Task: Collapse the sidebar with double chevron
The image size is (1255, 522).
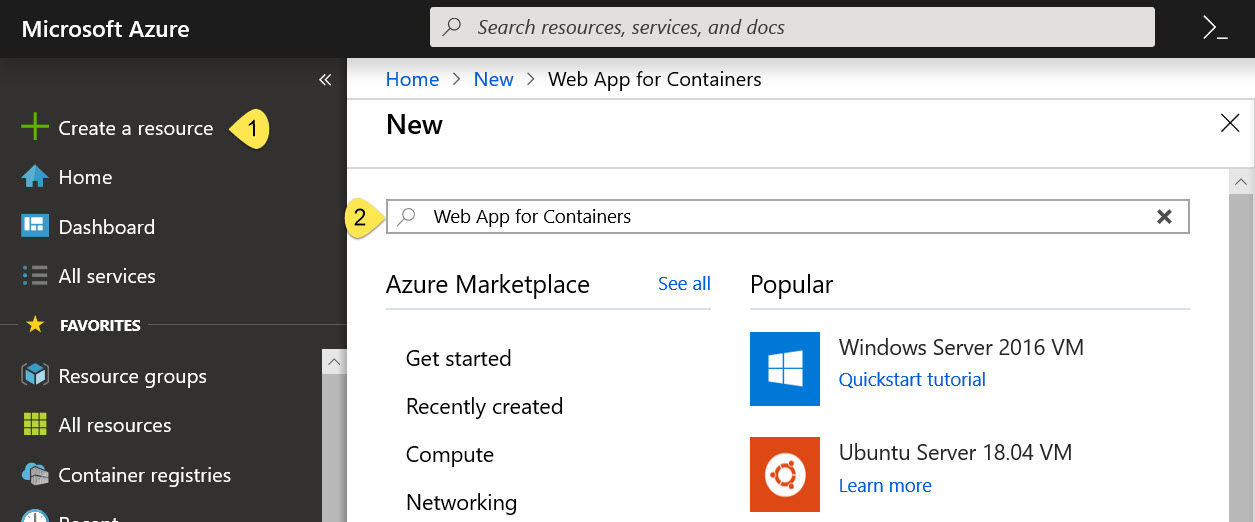Action: coord(325,80)
